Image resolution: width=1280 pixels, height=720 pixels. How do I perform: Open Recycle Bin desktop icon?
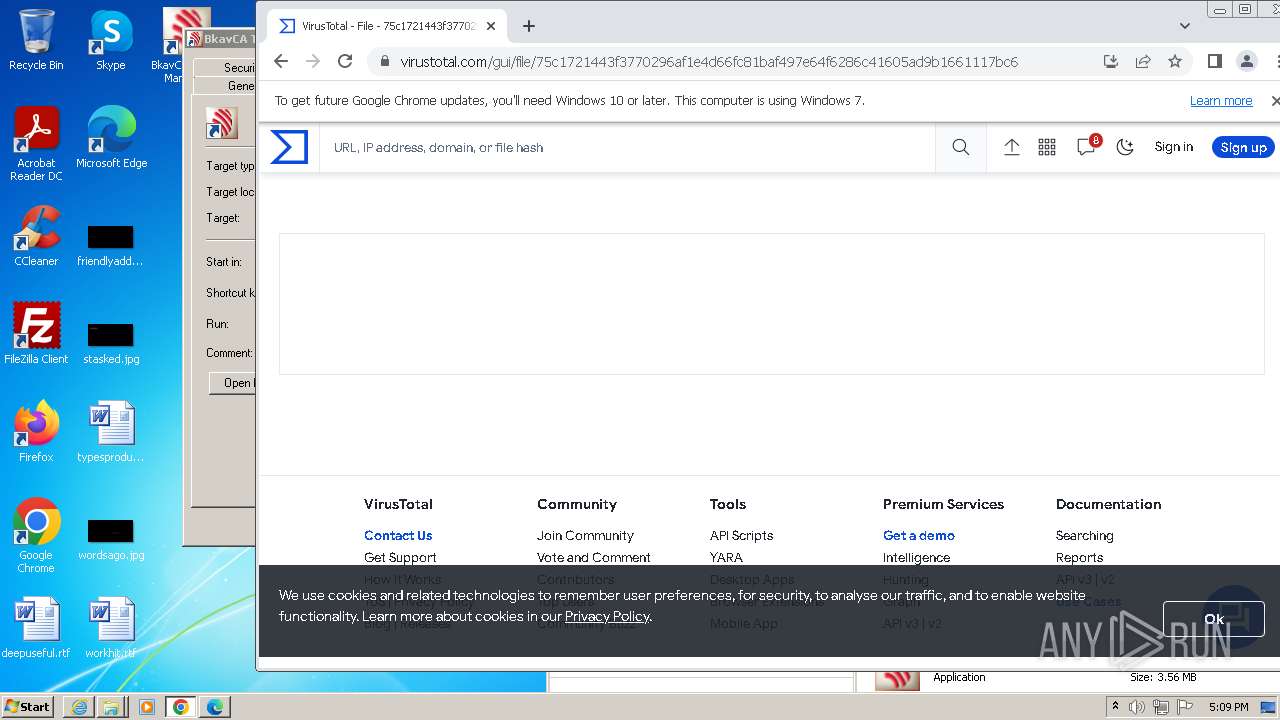36,40
